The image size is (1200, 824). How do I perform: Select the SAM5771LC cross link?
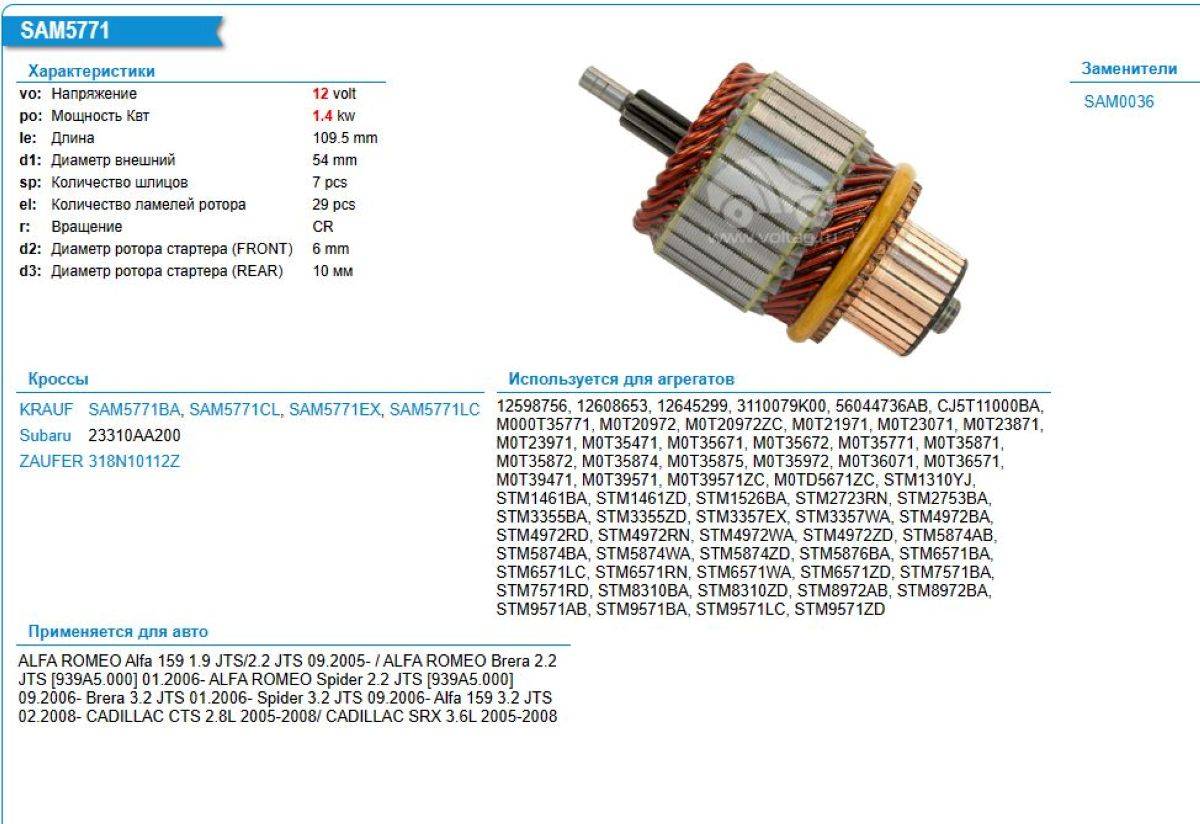coord(434,409)
